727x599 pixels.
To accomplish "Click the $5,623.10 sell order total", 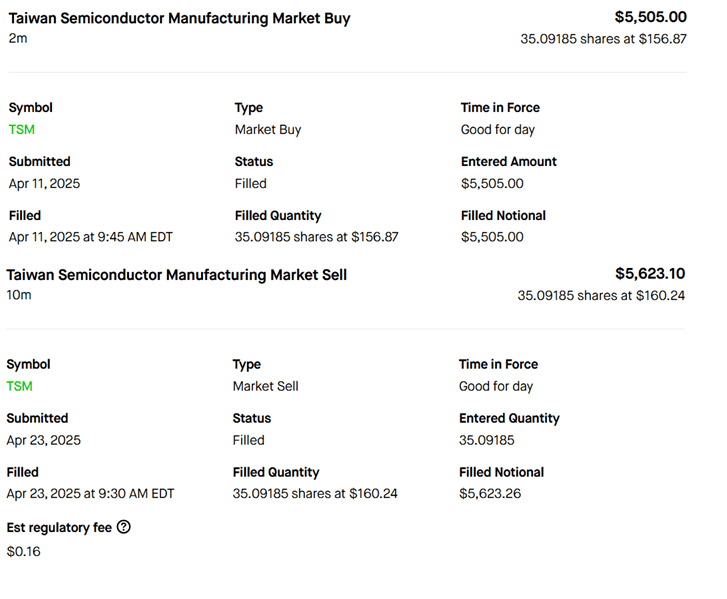I will 650,274.
